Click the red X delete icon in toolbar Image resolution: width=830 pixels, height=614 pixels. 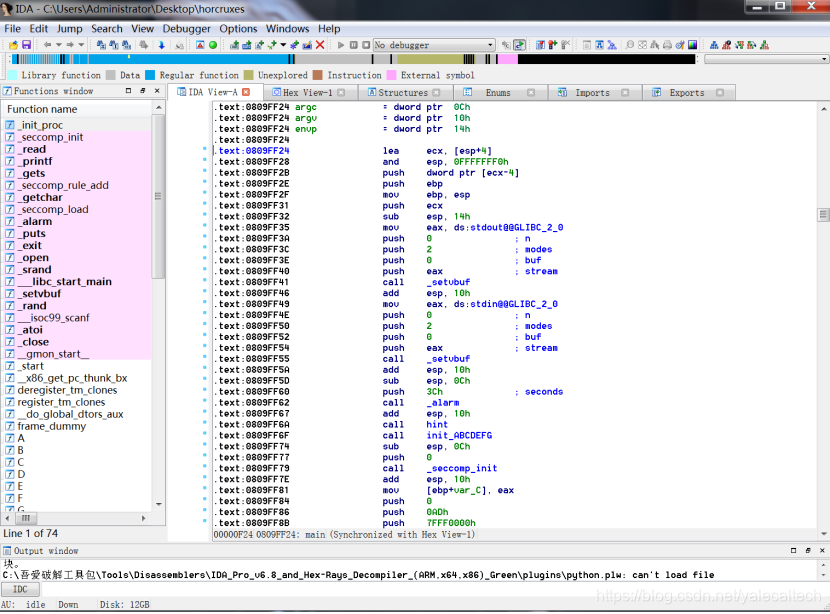pos(320,45)
